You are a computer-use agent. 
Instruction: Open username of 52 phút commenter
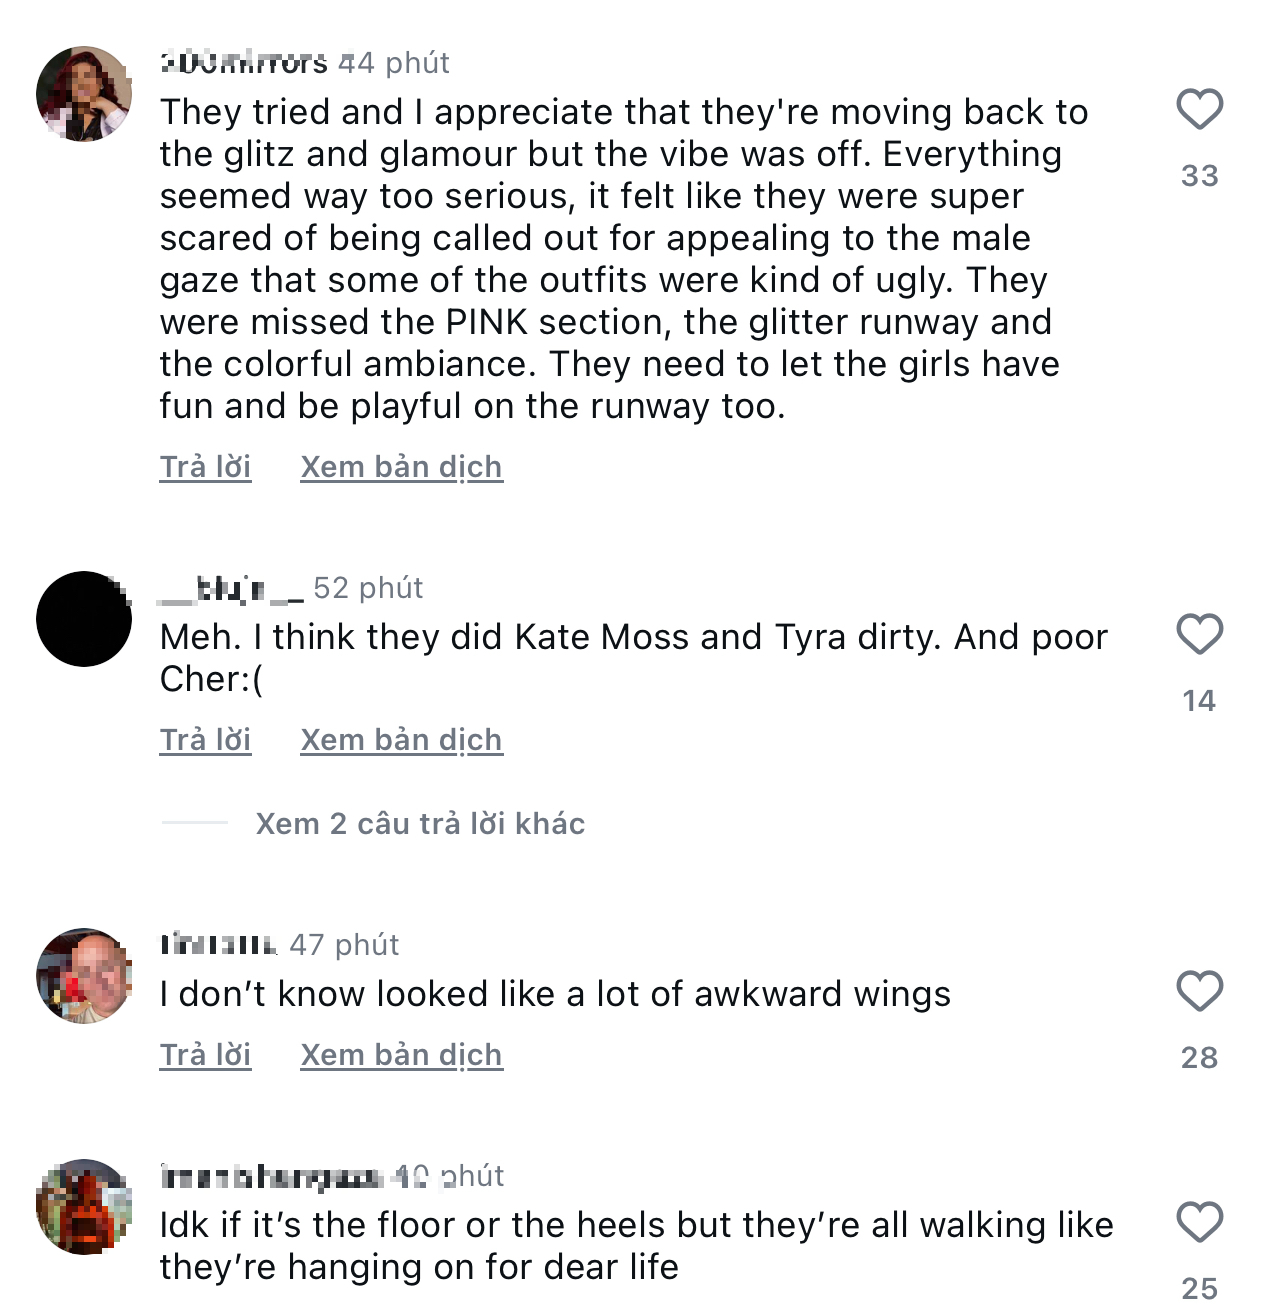pyautogui.click(x=231, y=588)
